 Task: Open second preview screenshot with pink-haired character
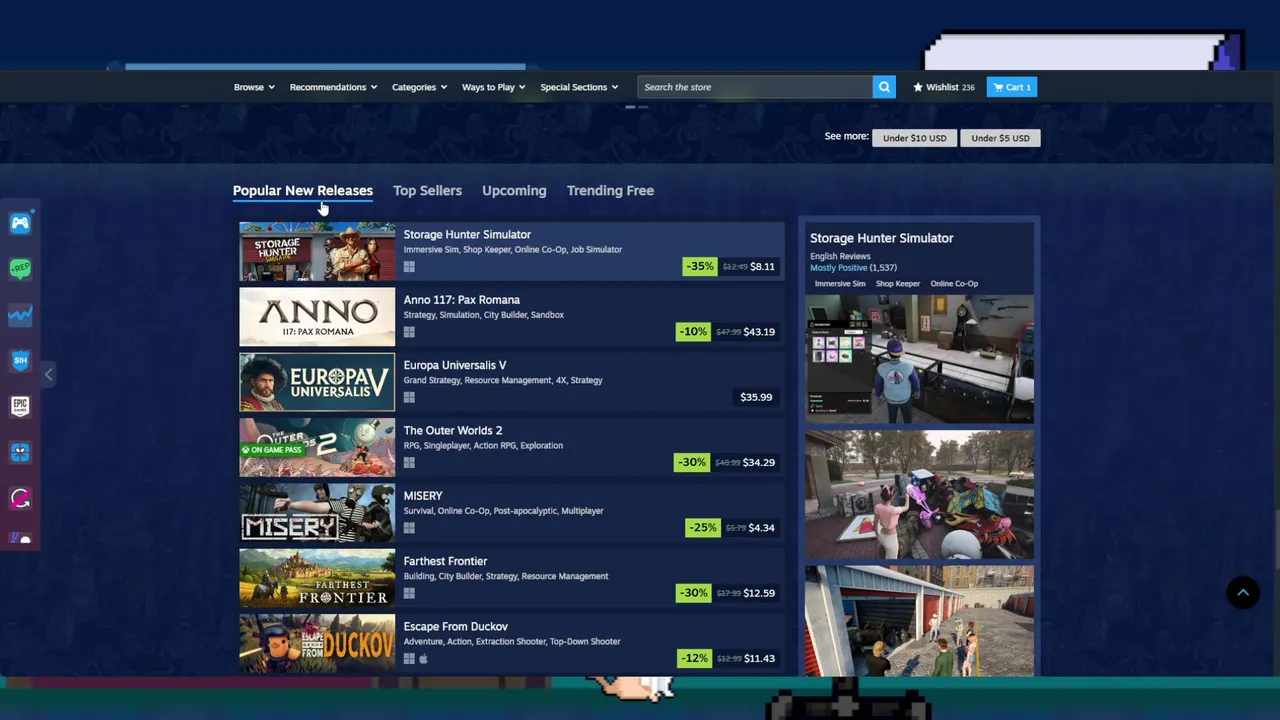[919, 495]
